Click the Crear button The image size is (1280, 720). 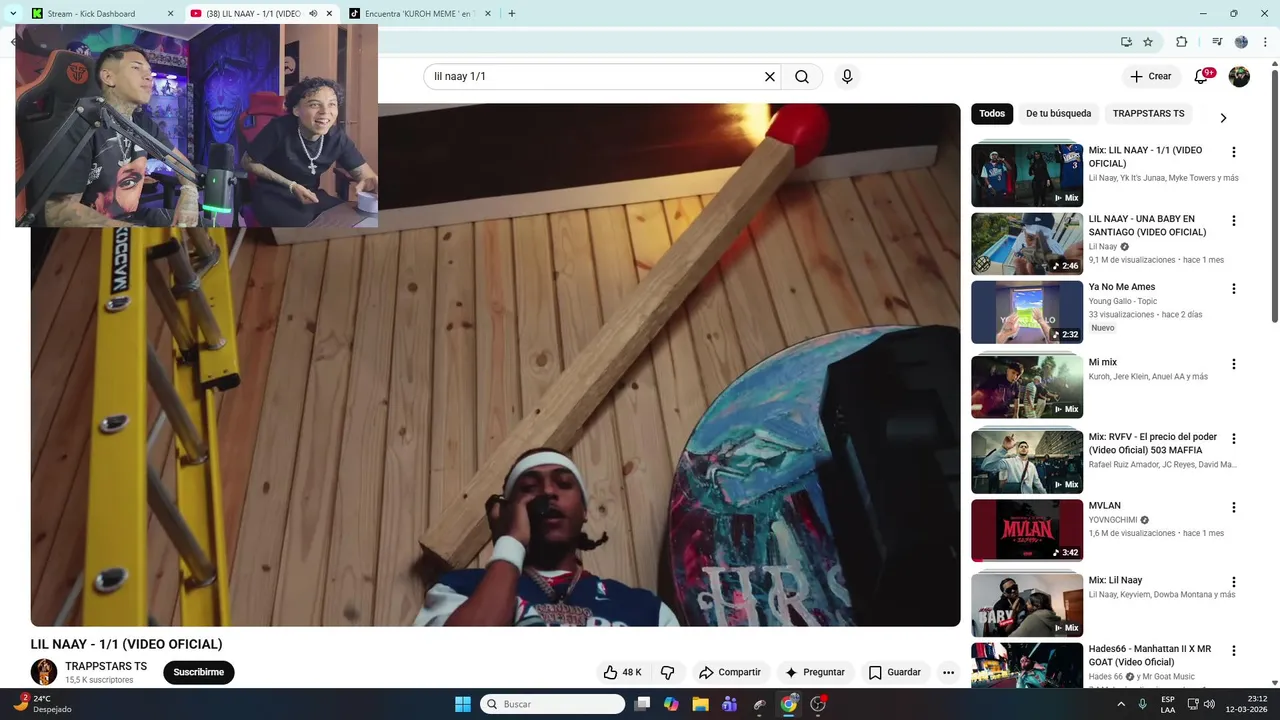tap(1150, 76)
